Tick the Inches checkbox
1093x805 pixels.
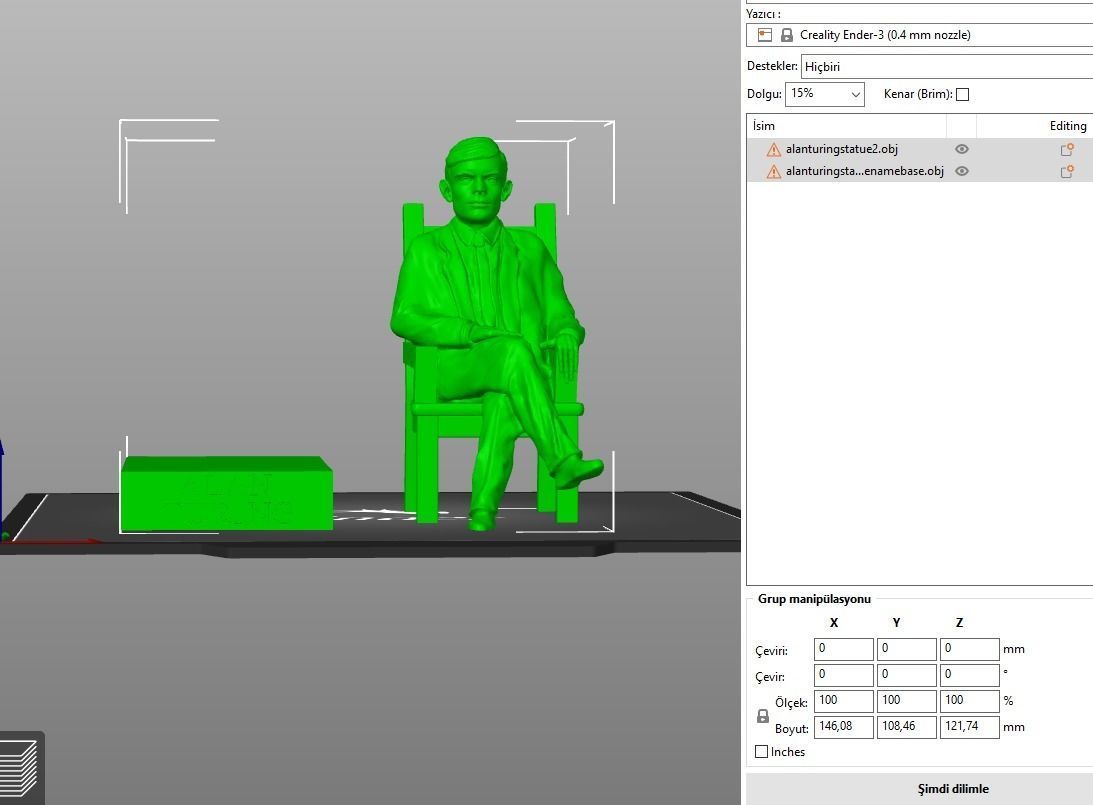coord(762,752)
